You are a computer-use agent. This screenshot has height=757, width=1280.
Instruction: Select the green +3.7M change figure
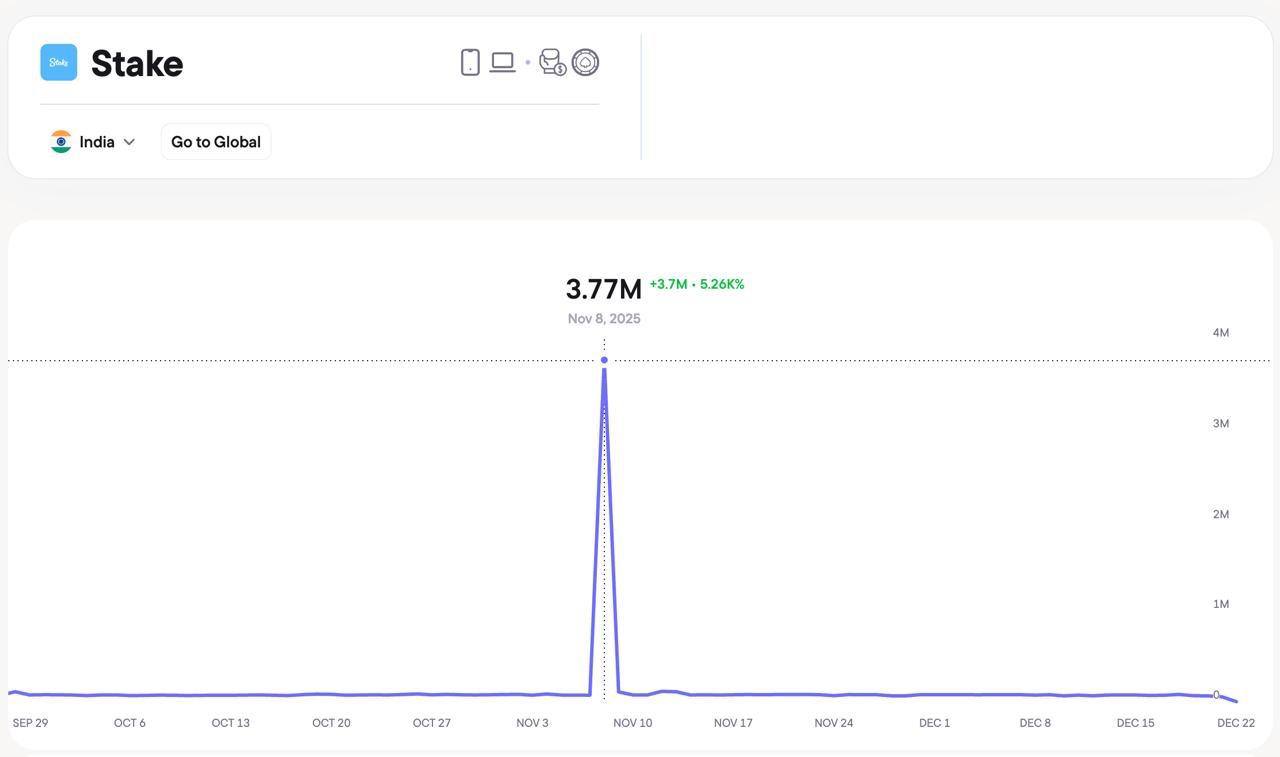coord(668,284)
